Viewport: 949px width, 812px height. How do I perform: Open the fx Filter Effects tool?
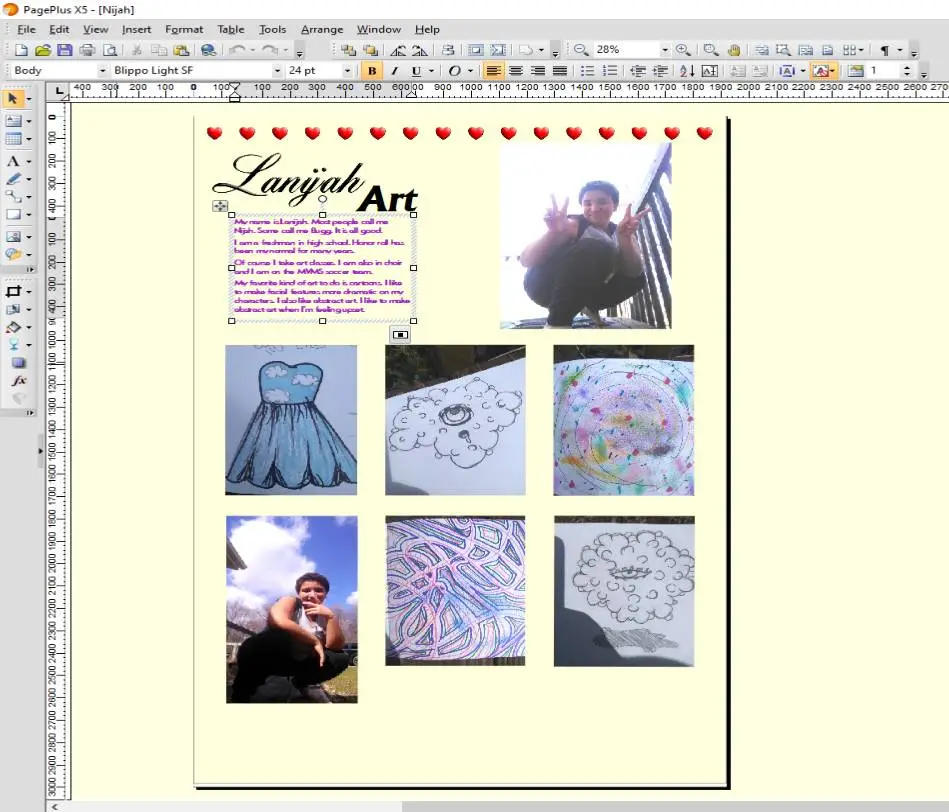tap(18, 381)
